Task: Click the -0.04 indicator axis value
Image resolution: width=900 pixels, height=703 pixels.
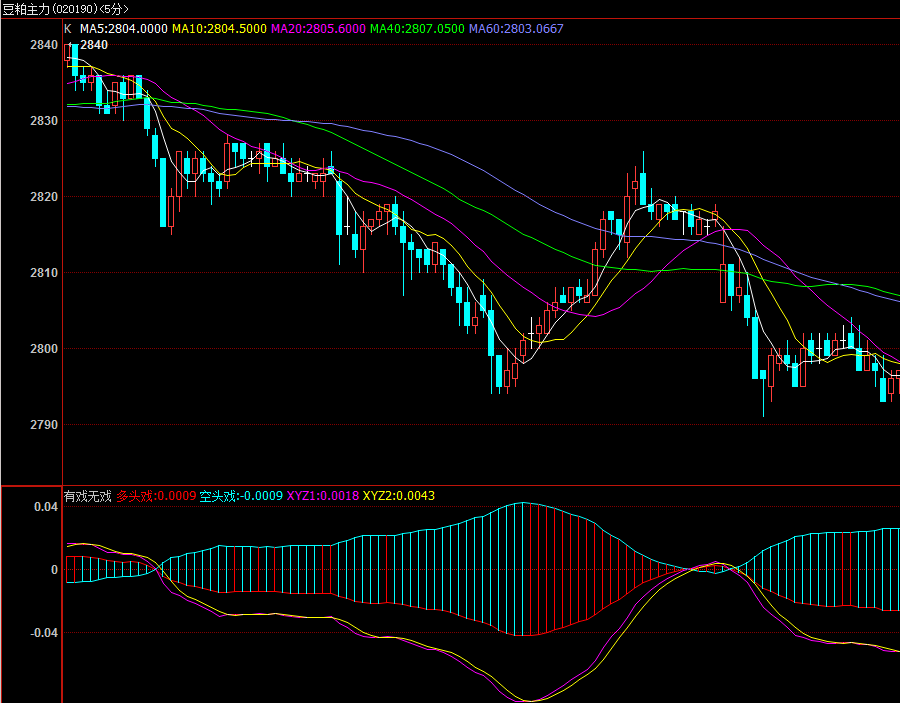Action: pos(44,633)
